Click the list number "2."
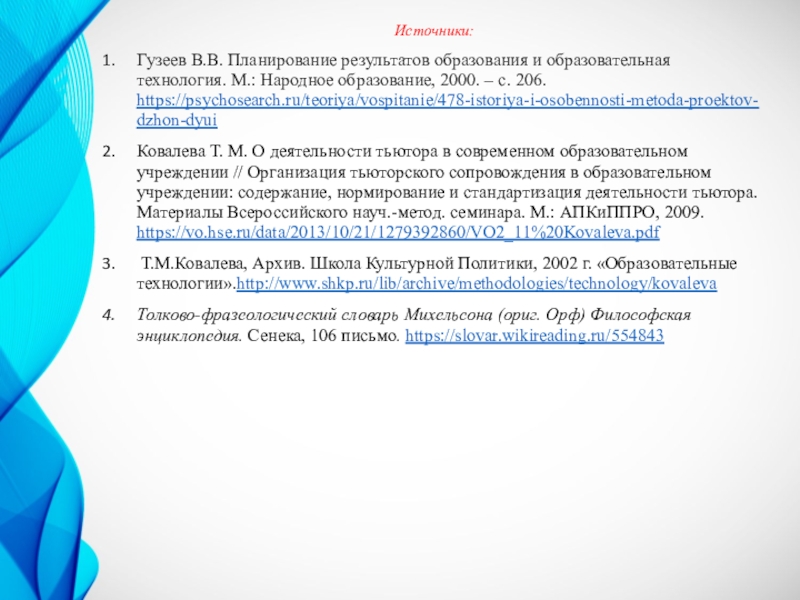This screenshot has height=600, width=800. (x=109, y=152)
